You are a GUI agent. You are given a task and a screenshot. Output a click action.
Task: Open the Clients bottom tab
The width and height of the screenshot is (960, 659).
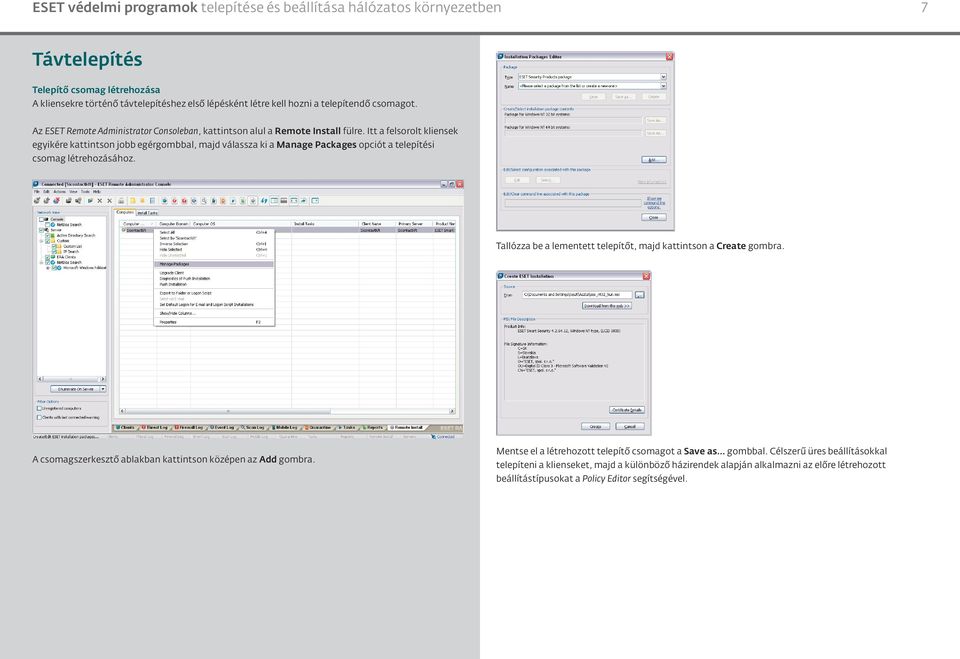point(126,427)
